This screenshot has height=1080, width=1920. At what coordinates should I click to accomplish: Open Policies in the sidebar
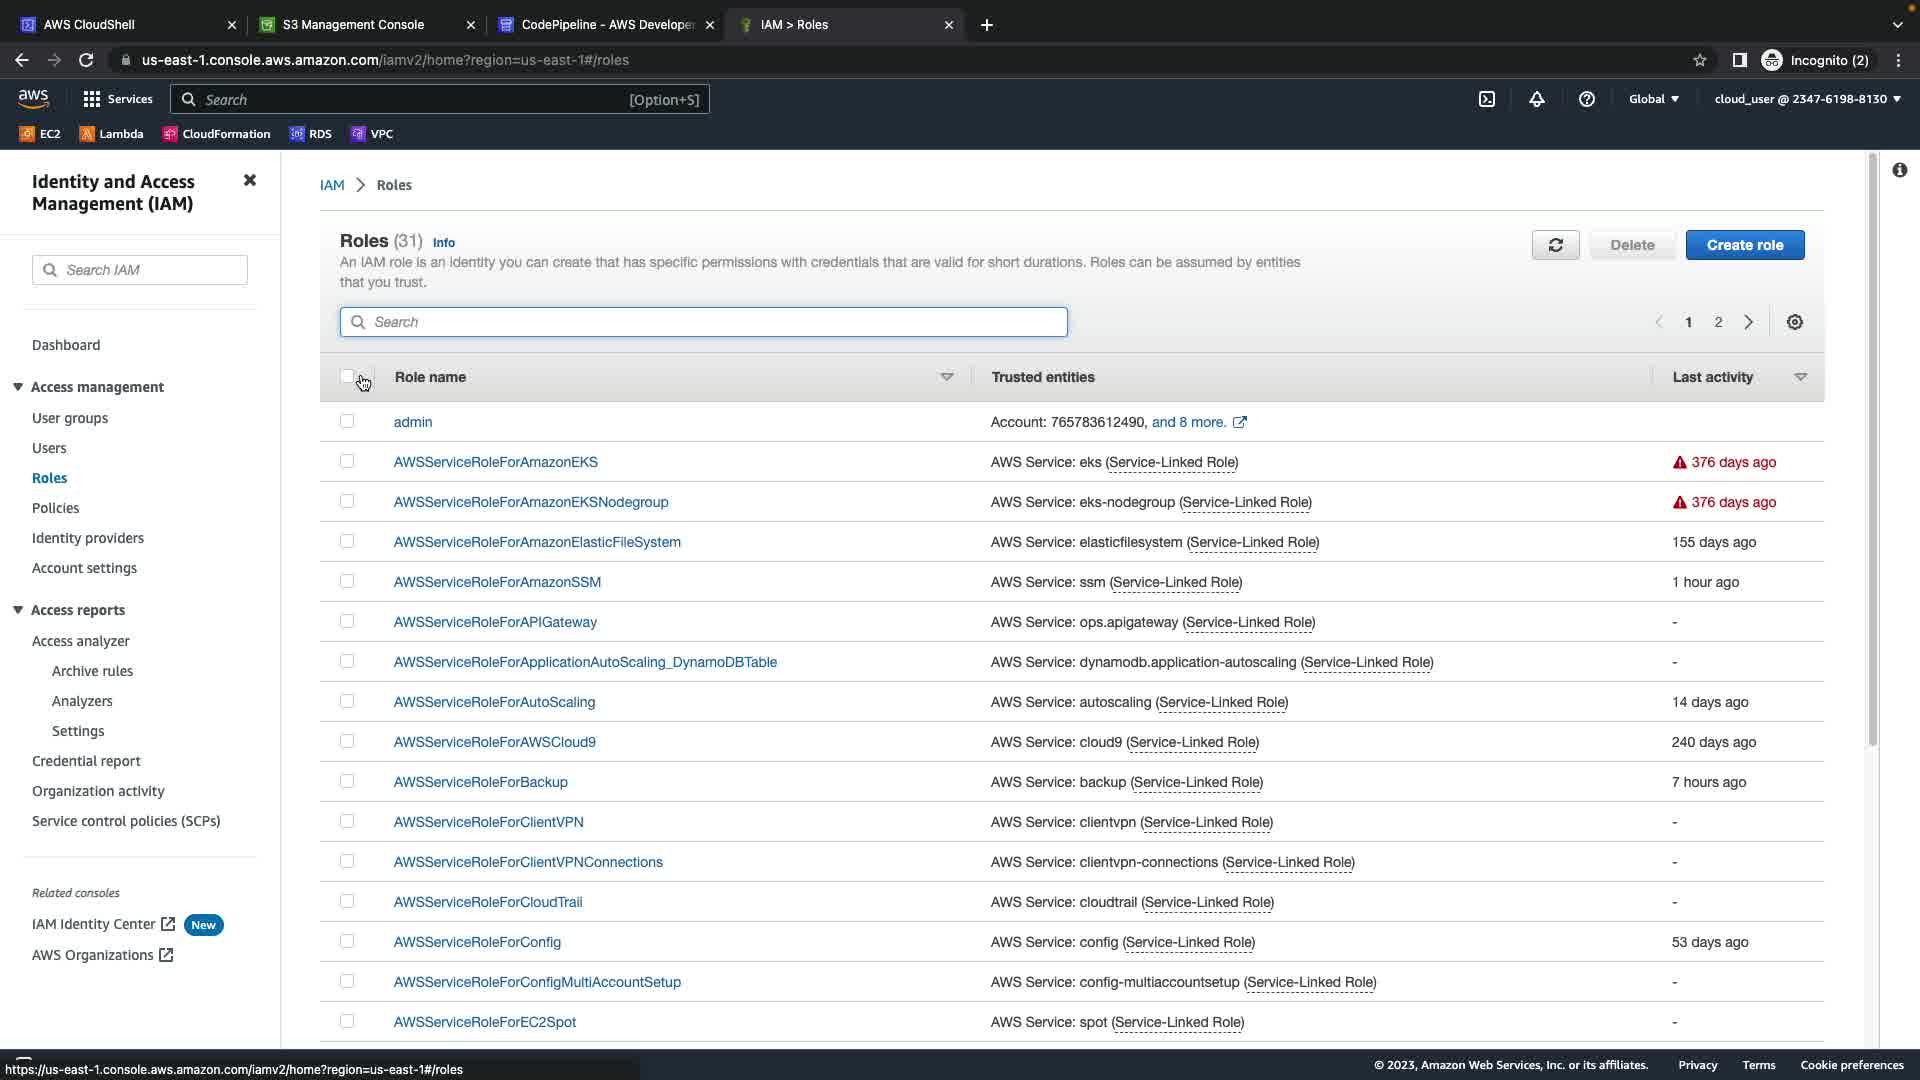click(x=55, y=508)
